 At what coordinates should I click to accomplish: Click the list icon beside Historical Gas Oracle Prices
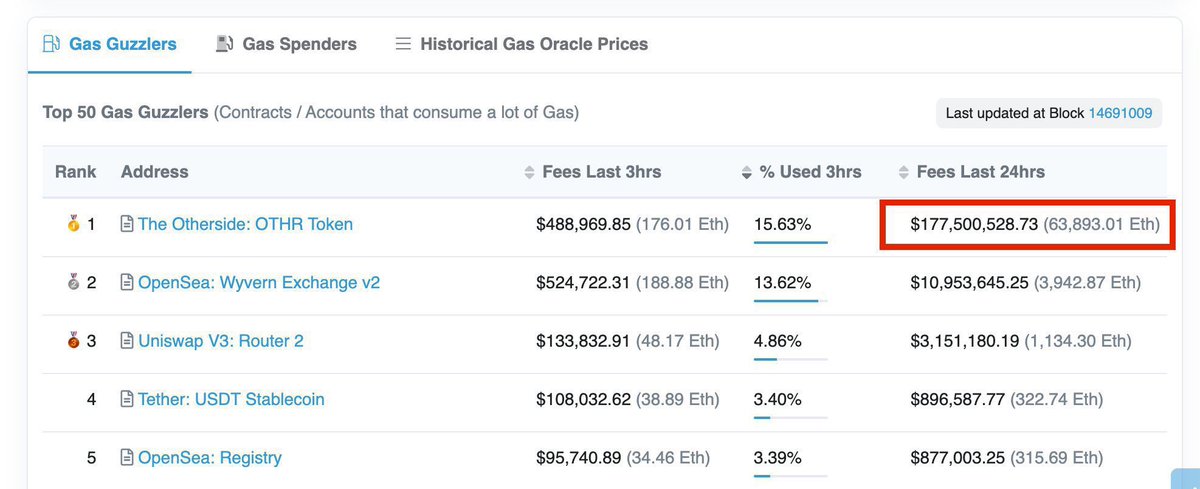(403, 44)
